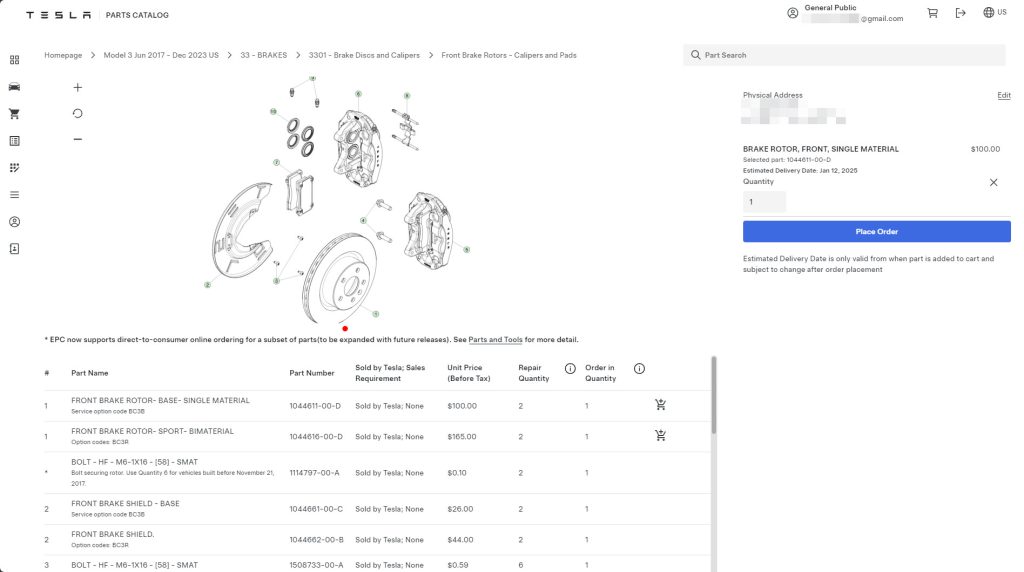Open the vehicle catalog car icon

pyautogui.click(x=14, y=87)
